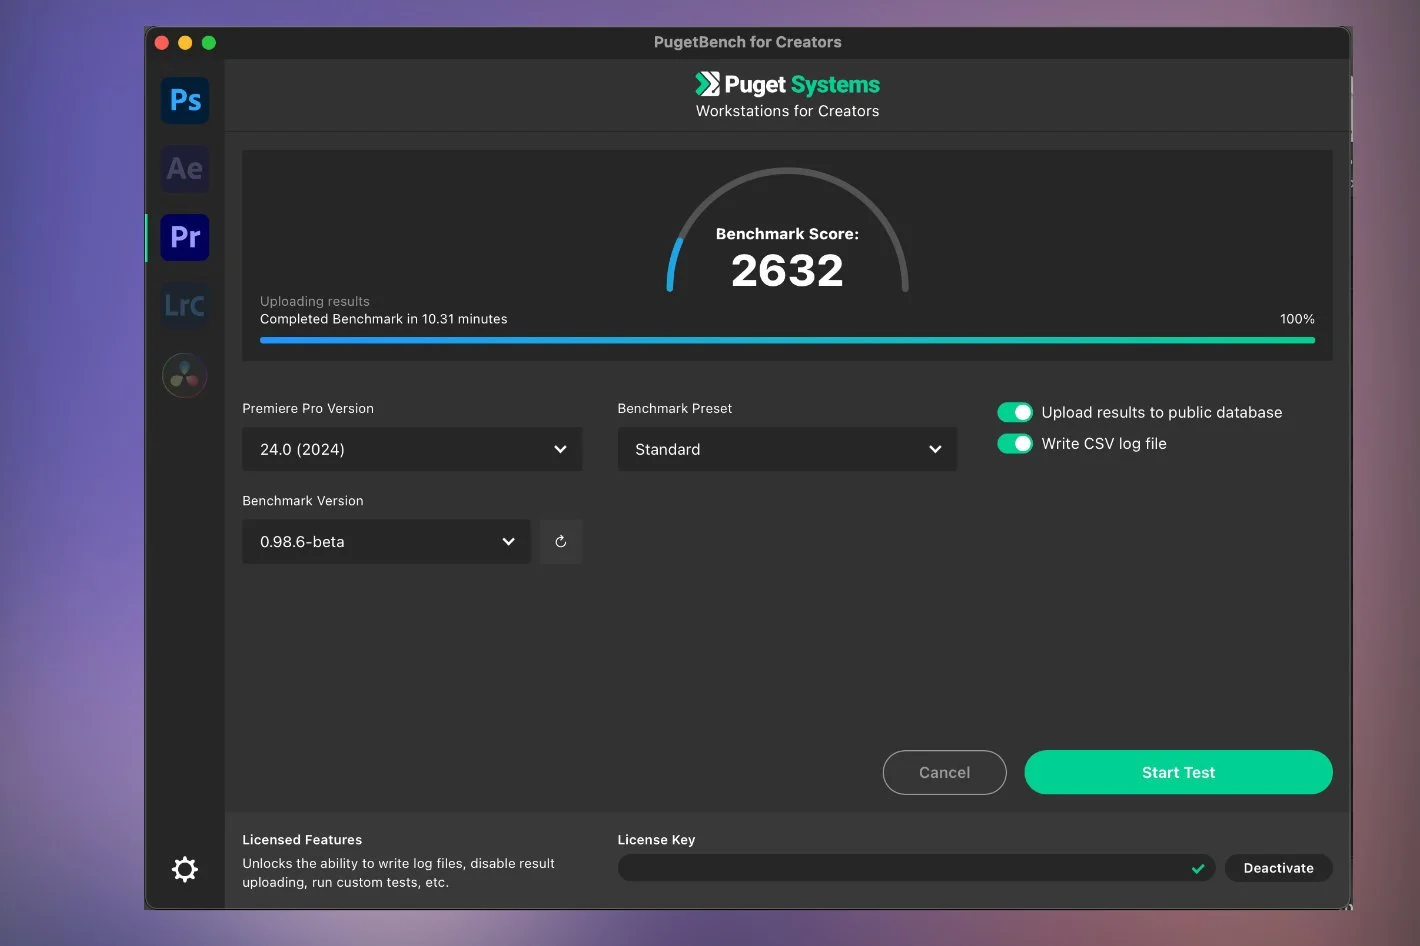Image resolution: width=1420 pixels, height=946 pixels.
Task: Click the 'Workstations for Creators' subtitle
Action: [x=787, y=111]
